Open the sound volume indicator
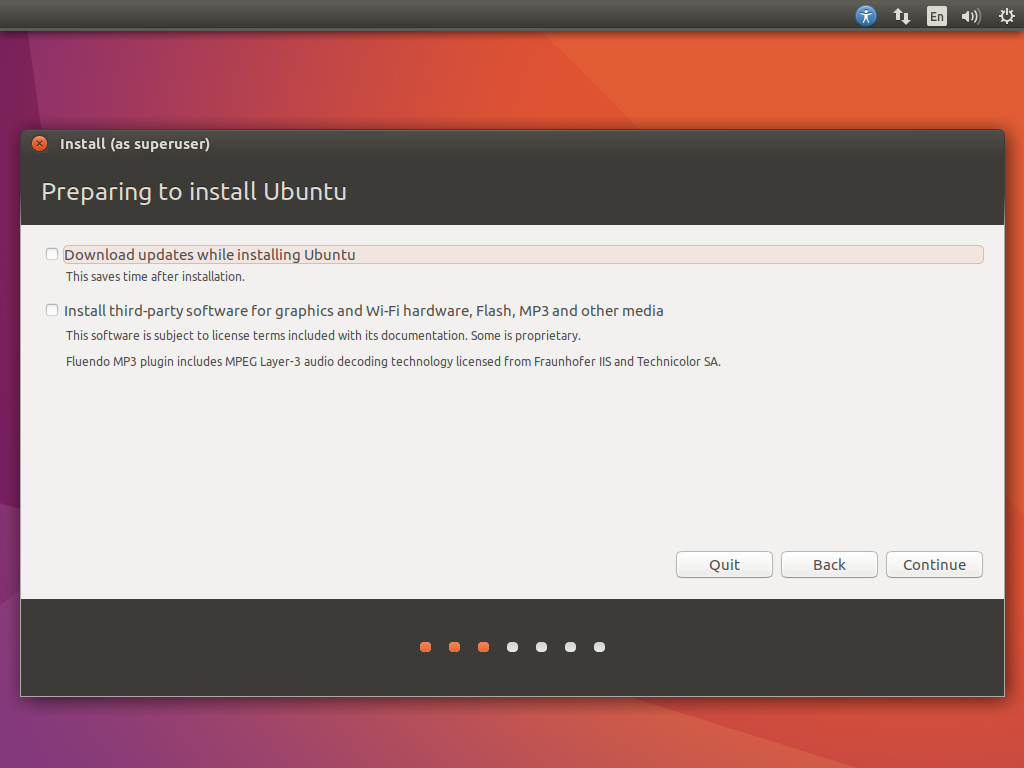Image resolution: width=1024 pixels, height=768 pixels. [970, 16]
